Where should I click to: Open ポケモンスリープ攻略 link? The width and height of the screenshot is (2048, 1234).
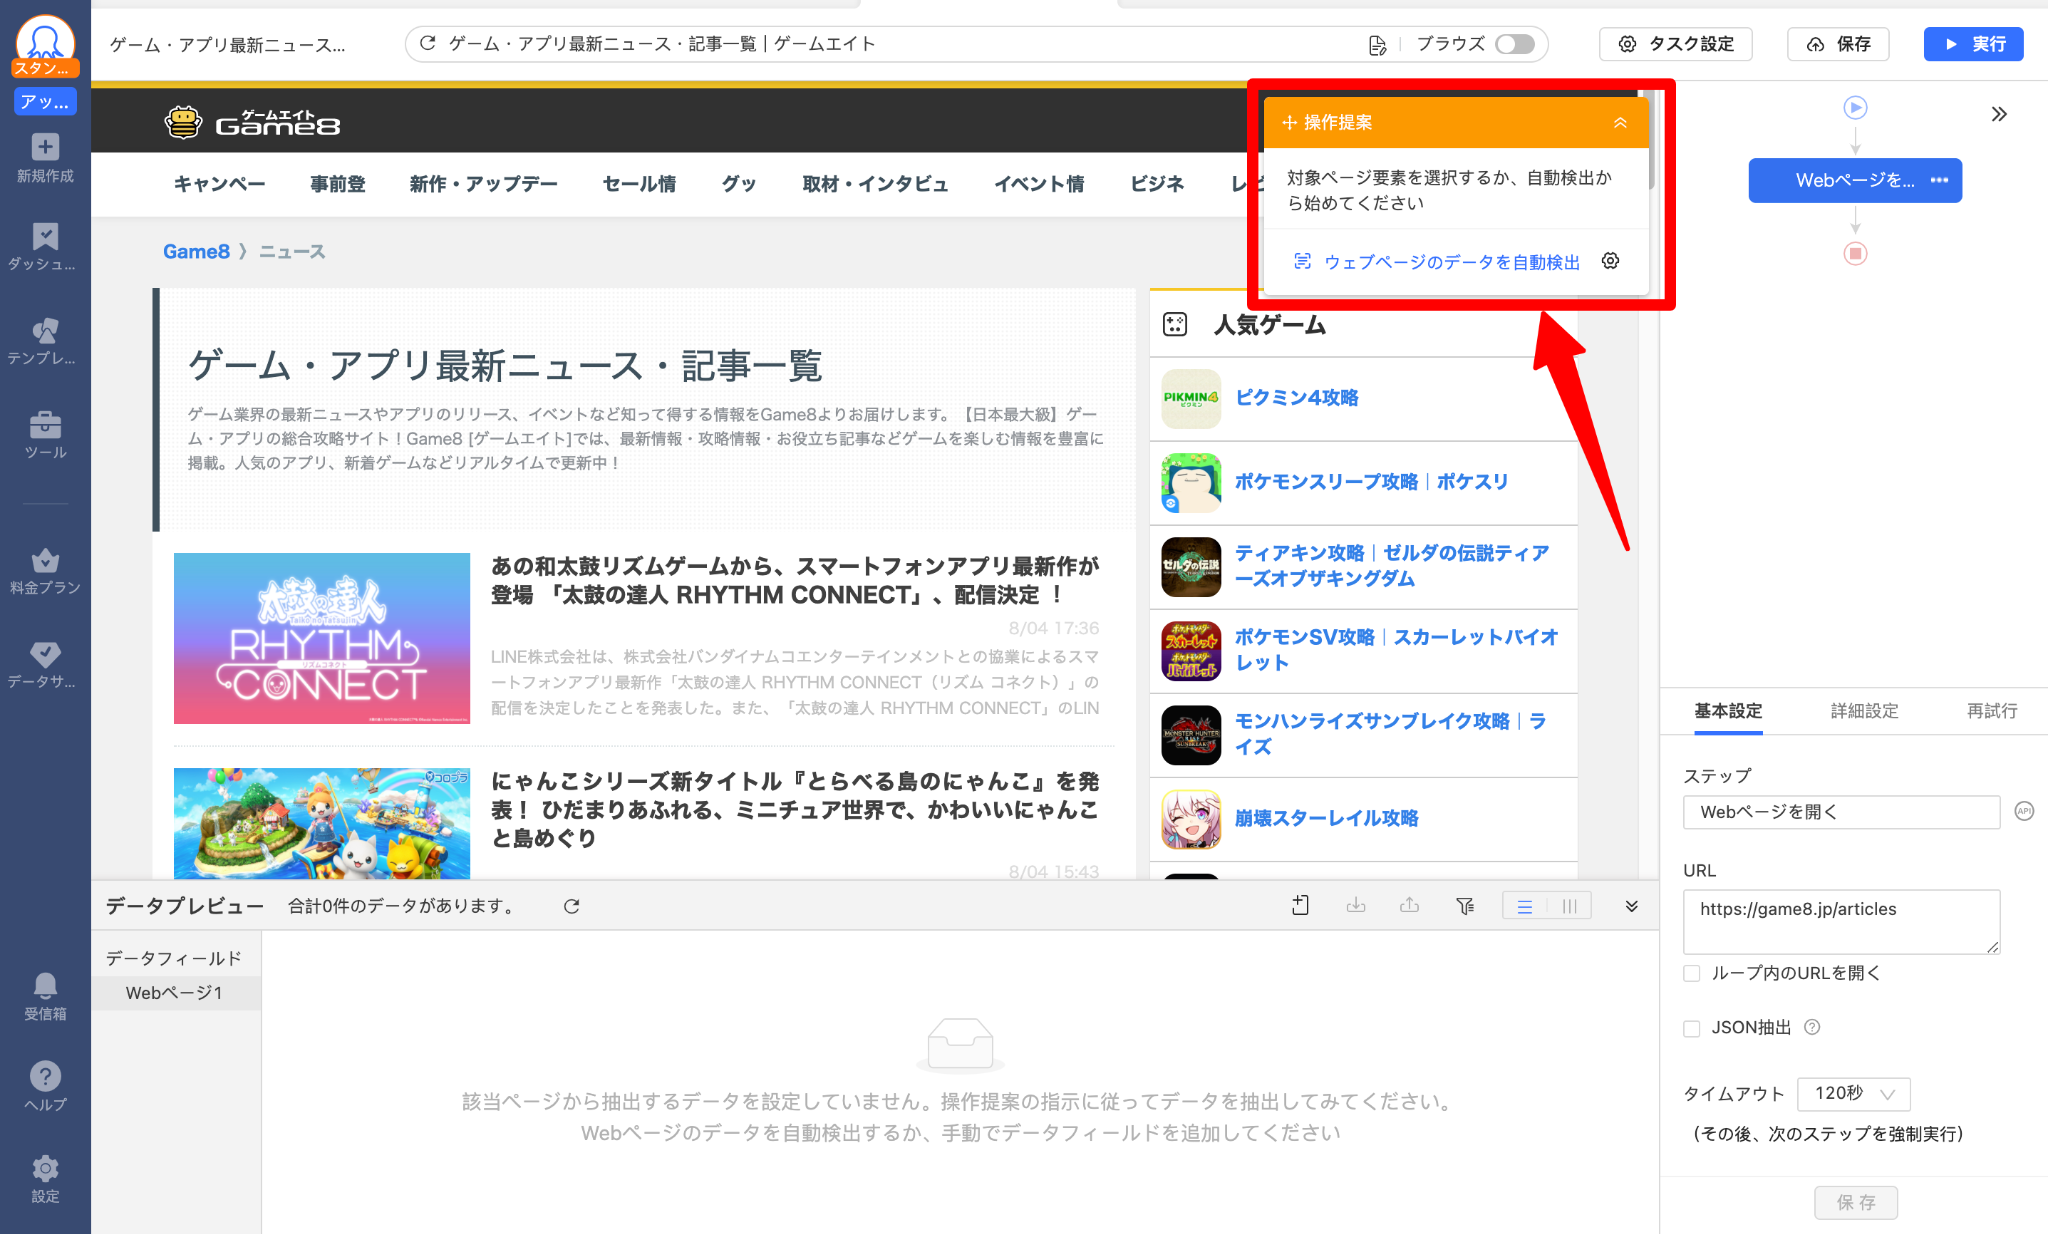pyautogui.click(x=1371, y=481)
